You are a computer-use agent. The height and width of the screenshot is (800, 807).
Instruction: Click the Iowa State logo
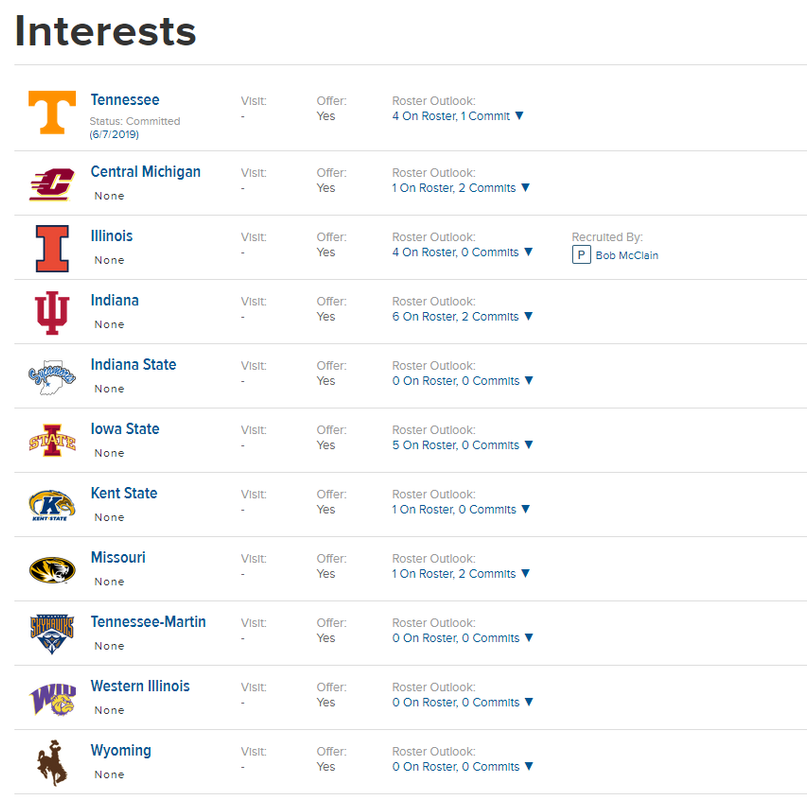(52, 441)
